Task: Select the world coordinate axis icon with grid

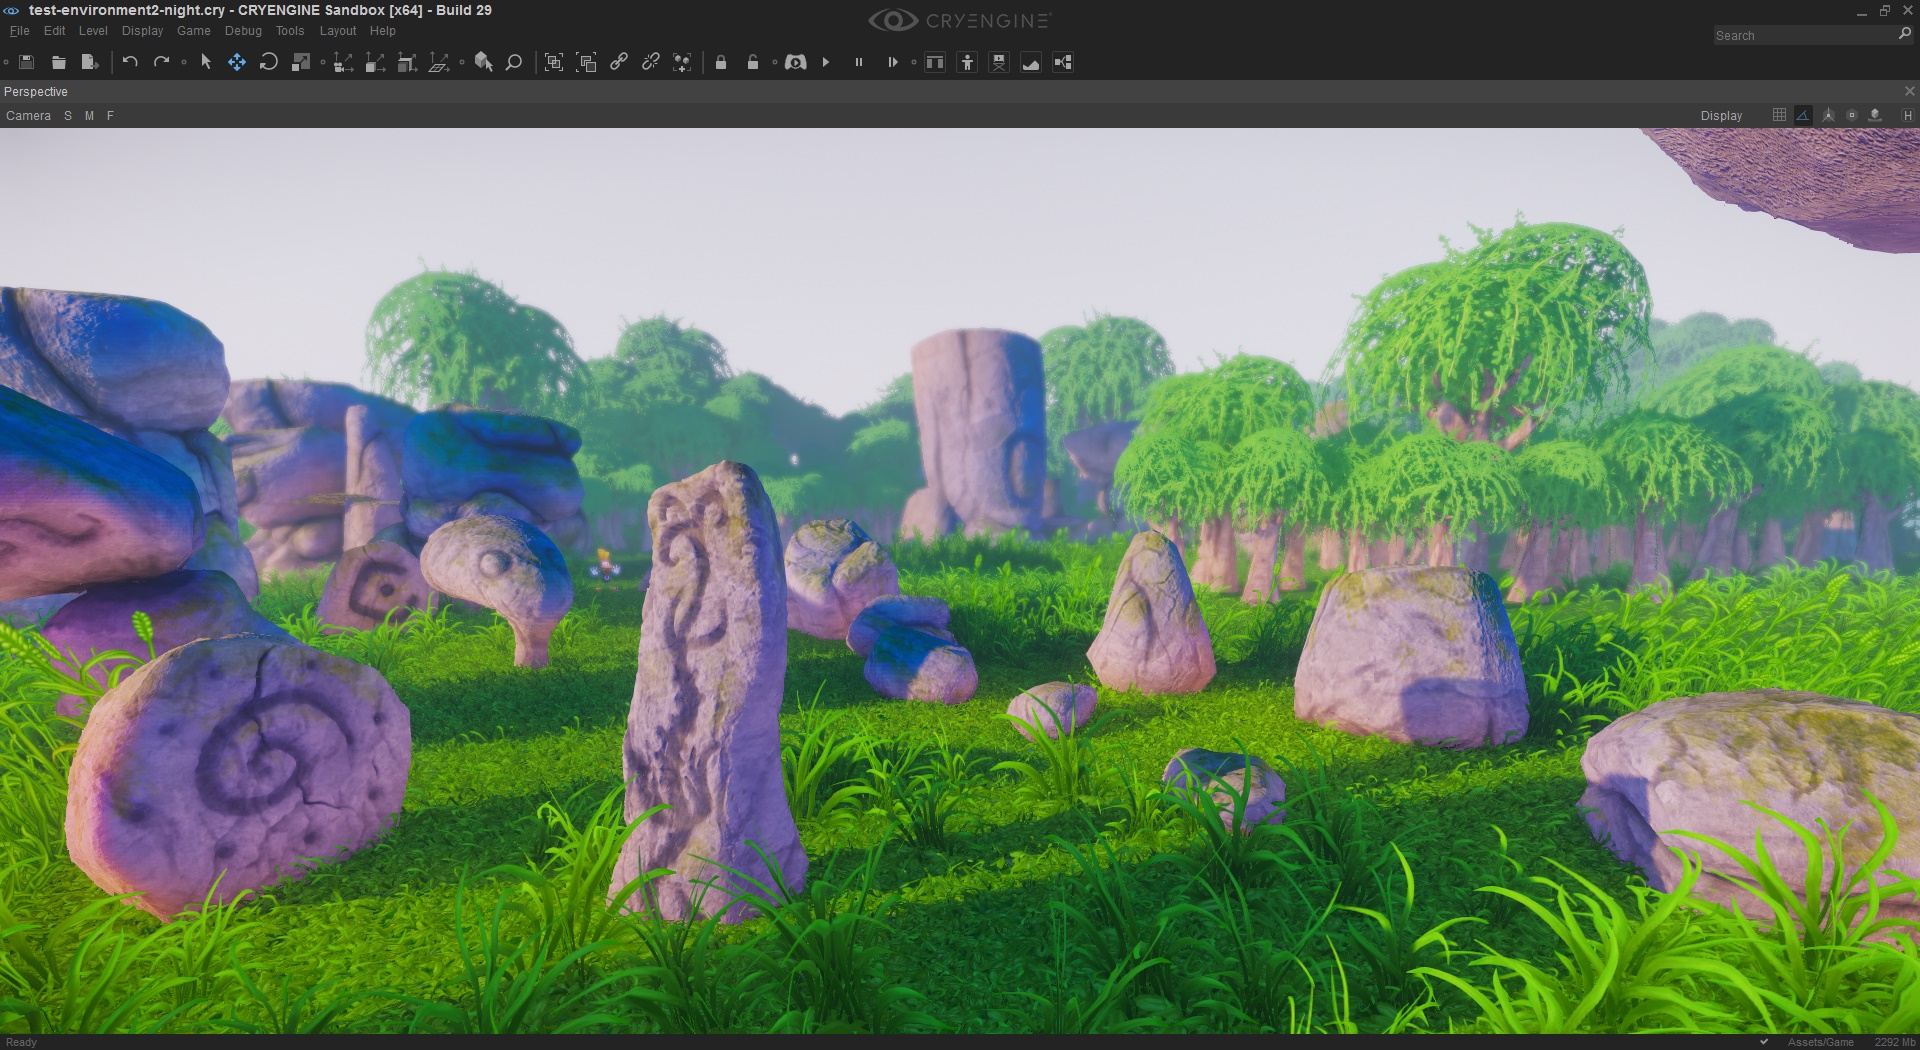Action: (x=439, y=63)
